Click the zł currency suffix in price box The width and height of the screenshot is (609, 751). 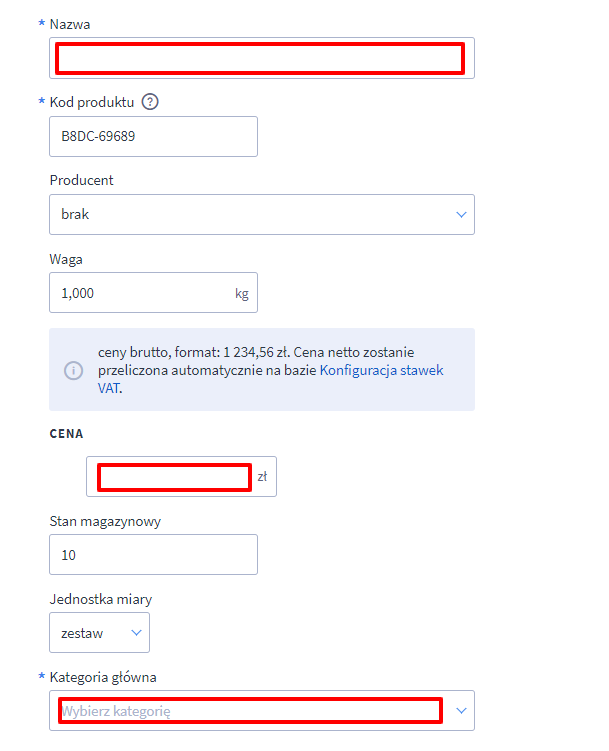click(x=262, y=477)
